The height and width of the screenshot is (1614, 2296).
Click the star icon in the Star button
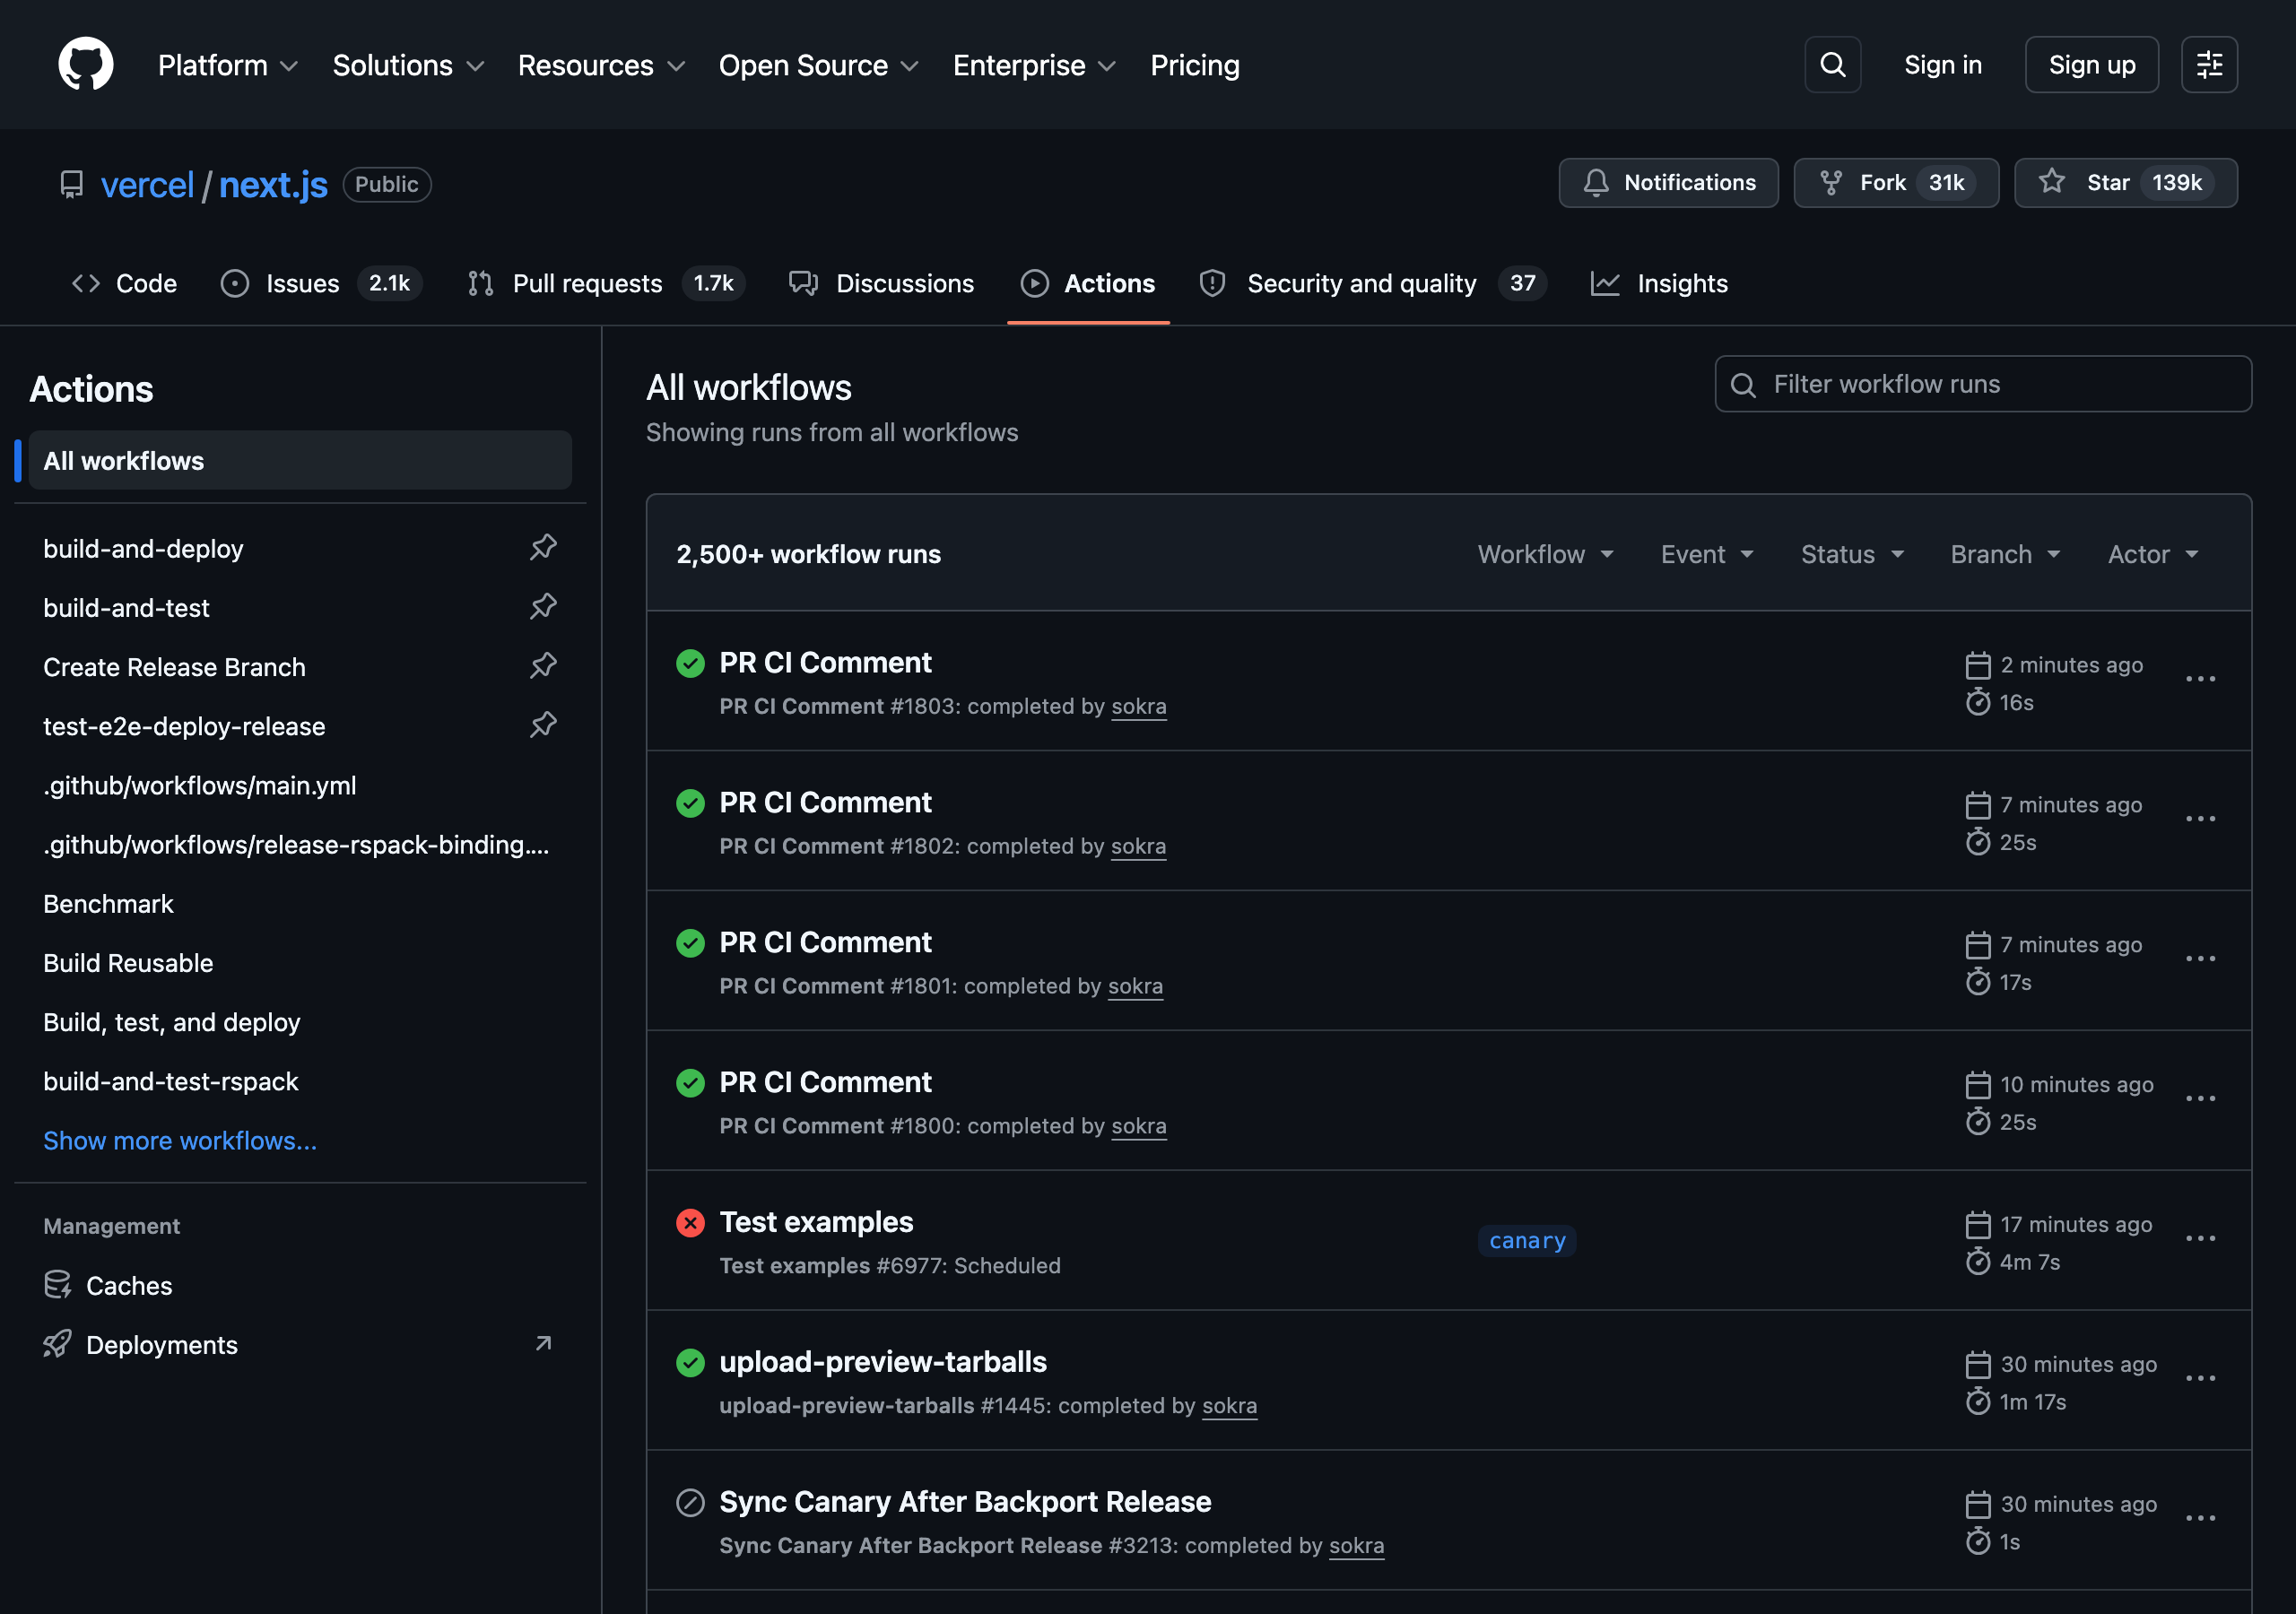2052,182
